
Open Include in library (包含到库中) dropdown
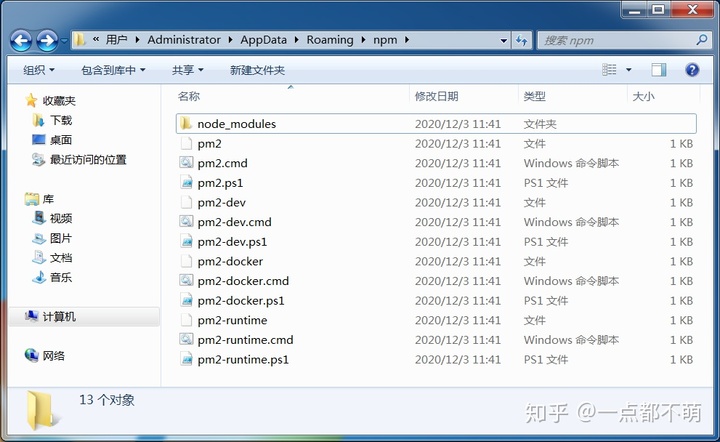tap(113, 70)
